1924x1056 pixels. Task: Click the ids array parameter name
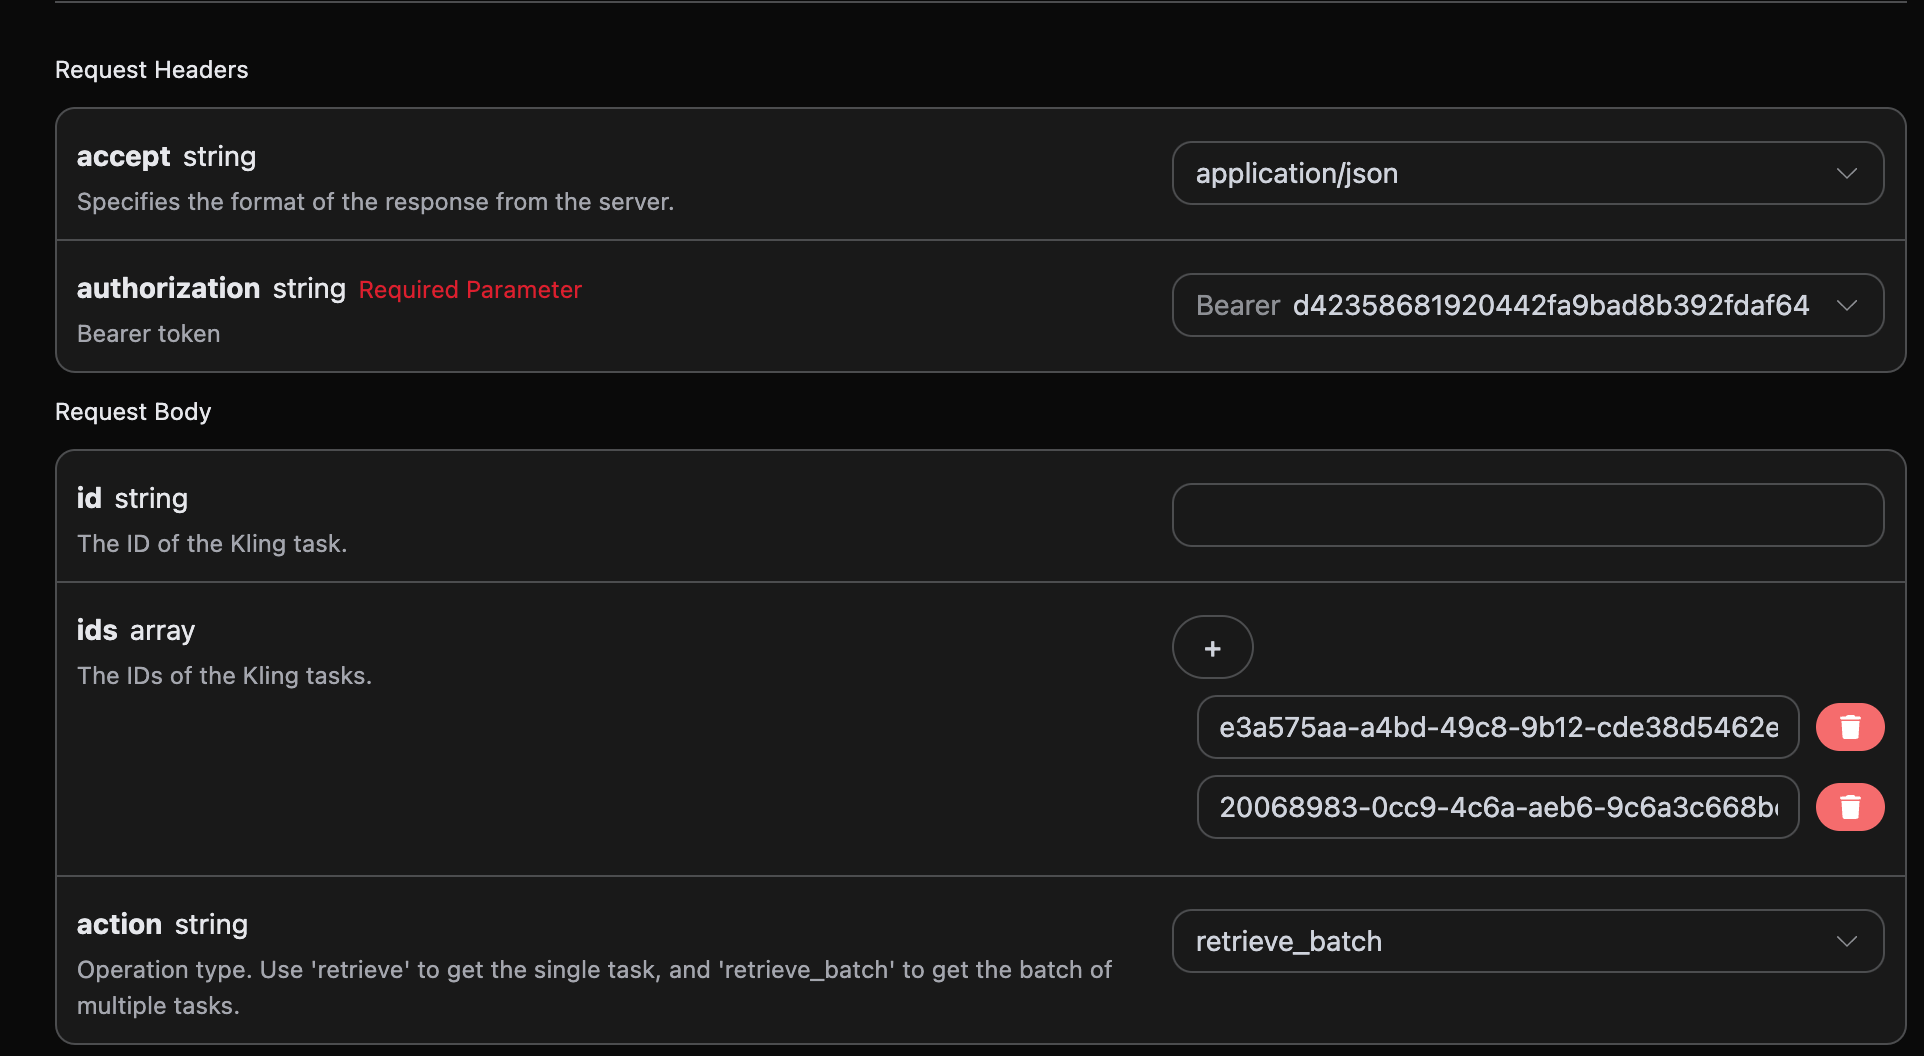97,631
